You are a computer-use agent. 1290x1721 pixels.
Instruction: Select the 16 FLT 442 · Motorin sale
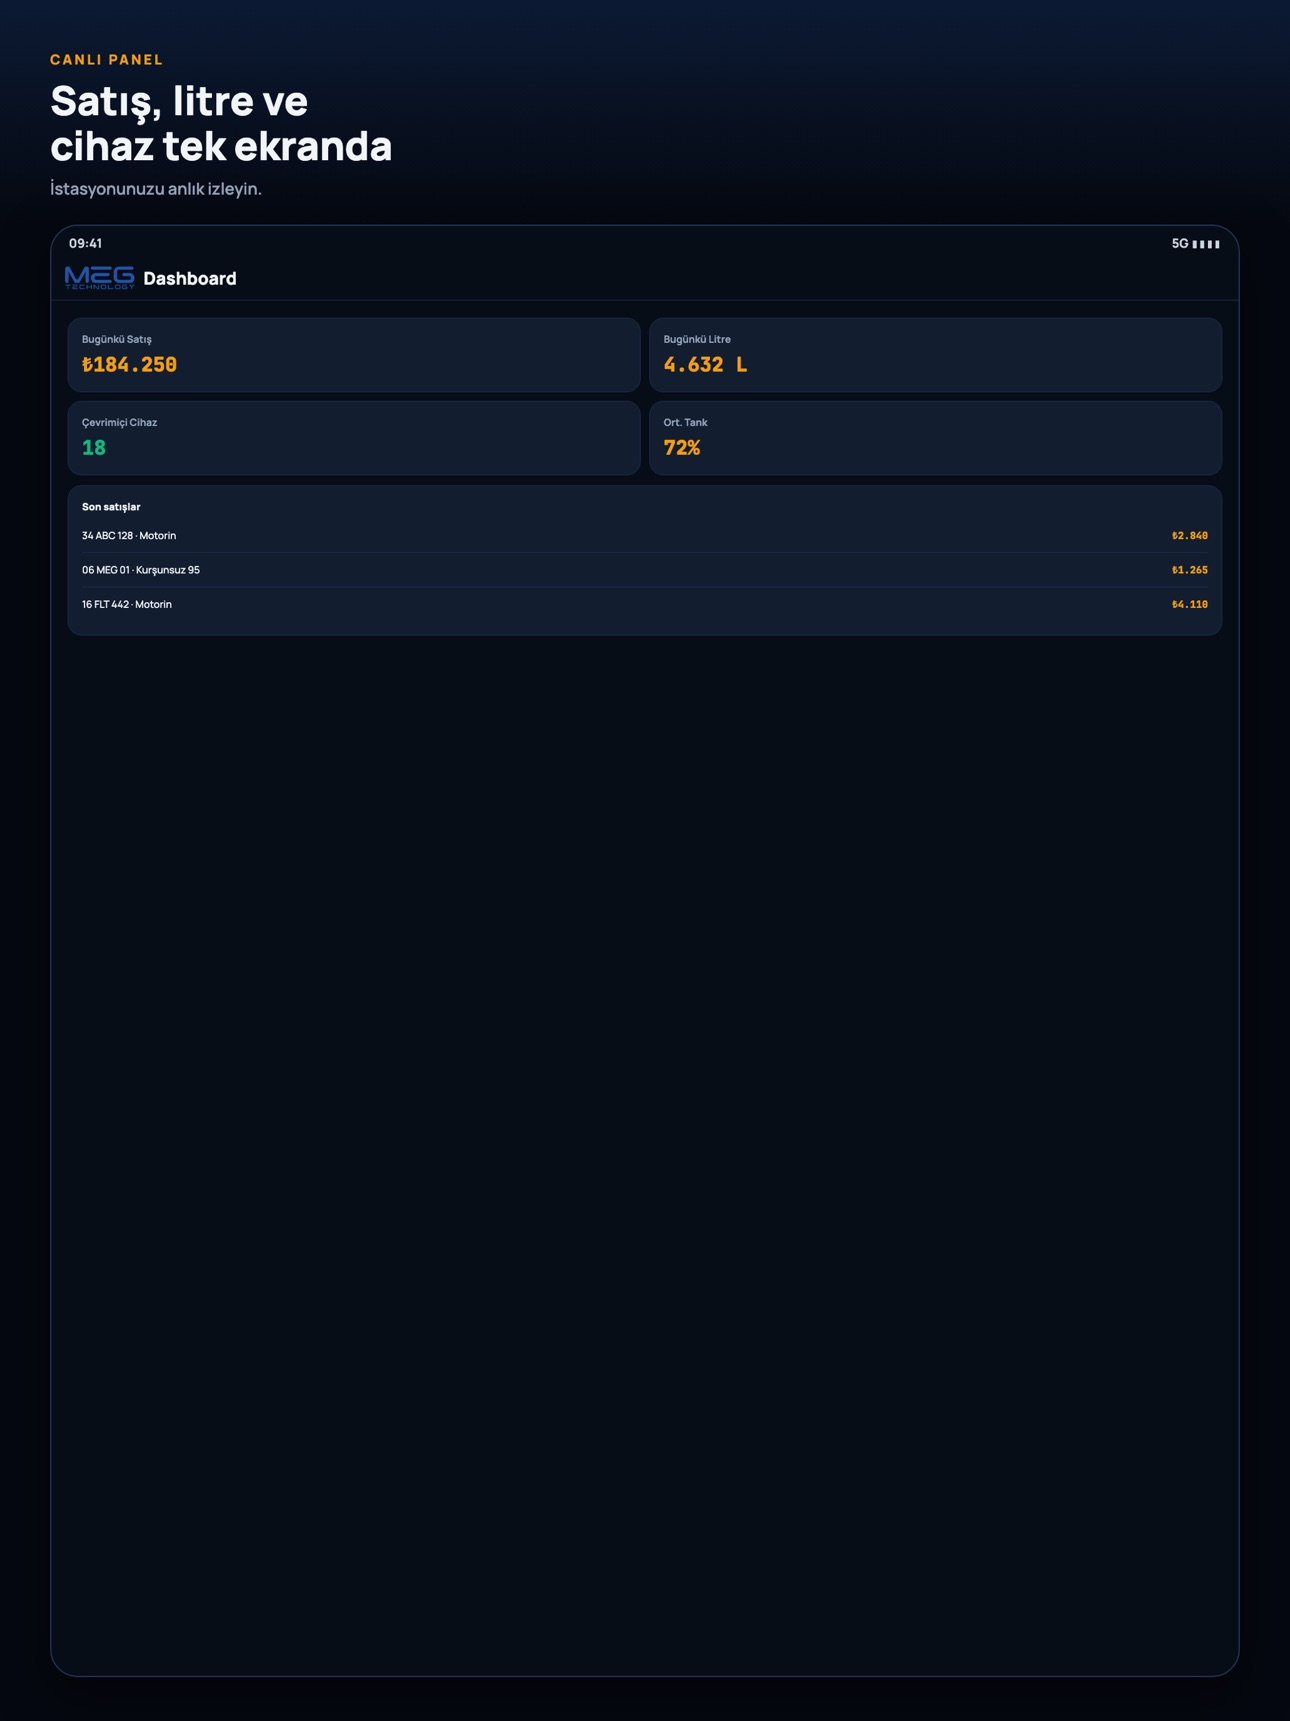tap(645, 604)
